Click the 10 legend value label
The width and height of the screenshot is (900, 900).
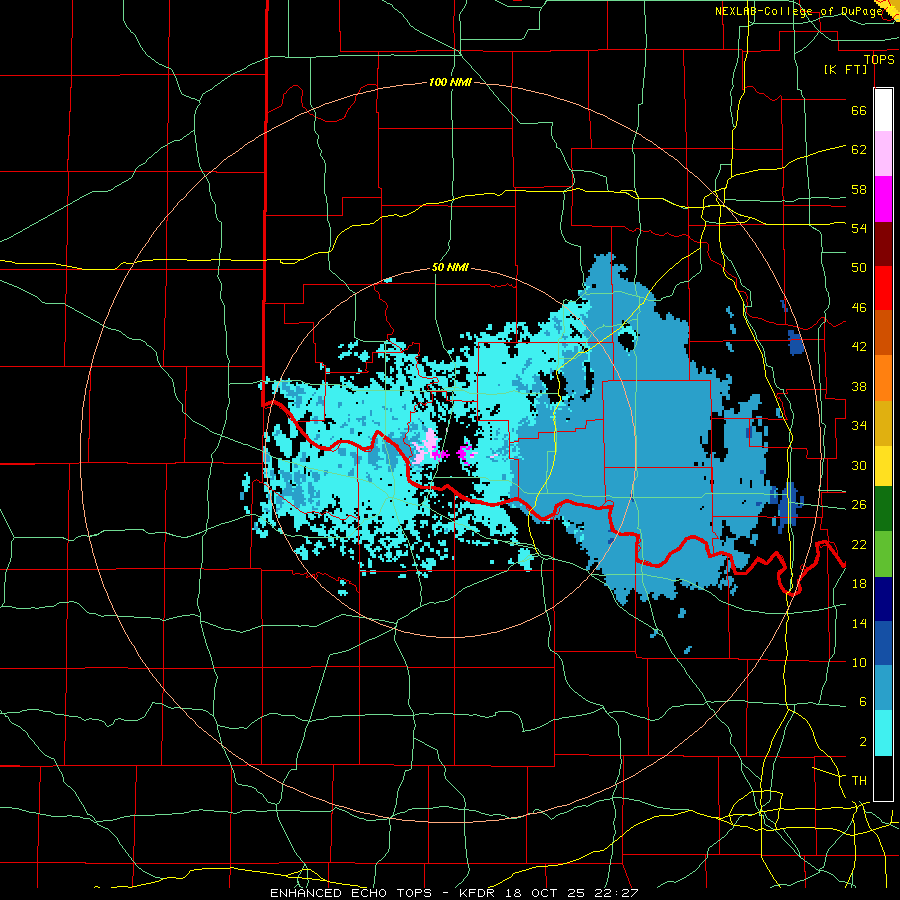tap(859, 662)
